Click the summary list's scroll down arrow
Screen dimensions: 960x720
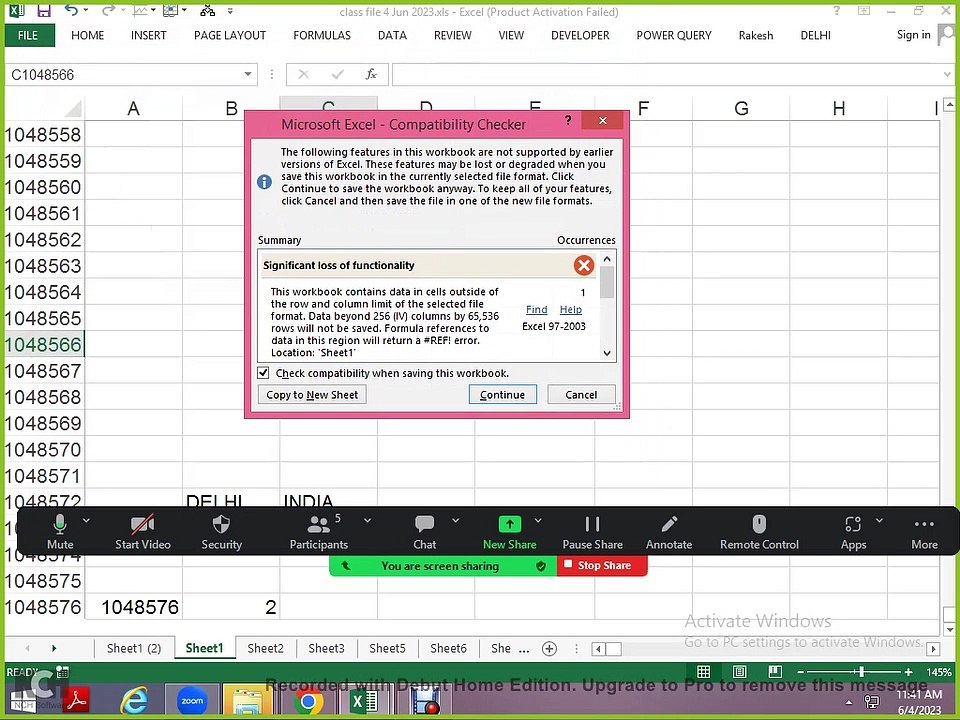click(x=607, y=353)
